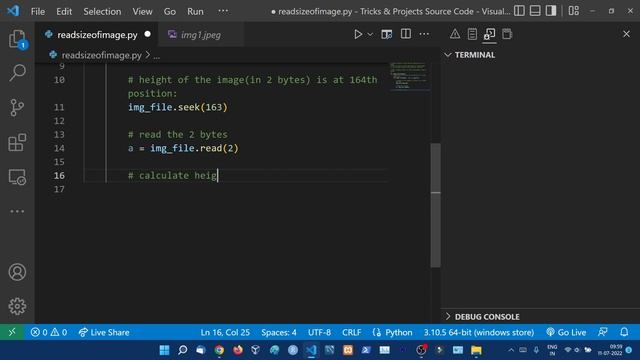Go to line via Ln 16, Col 25
The height and width of the screenshot is (360, 640).
coord(225,332)
